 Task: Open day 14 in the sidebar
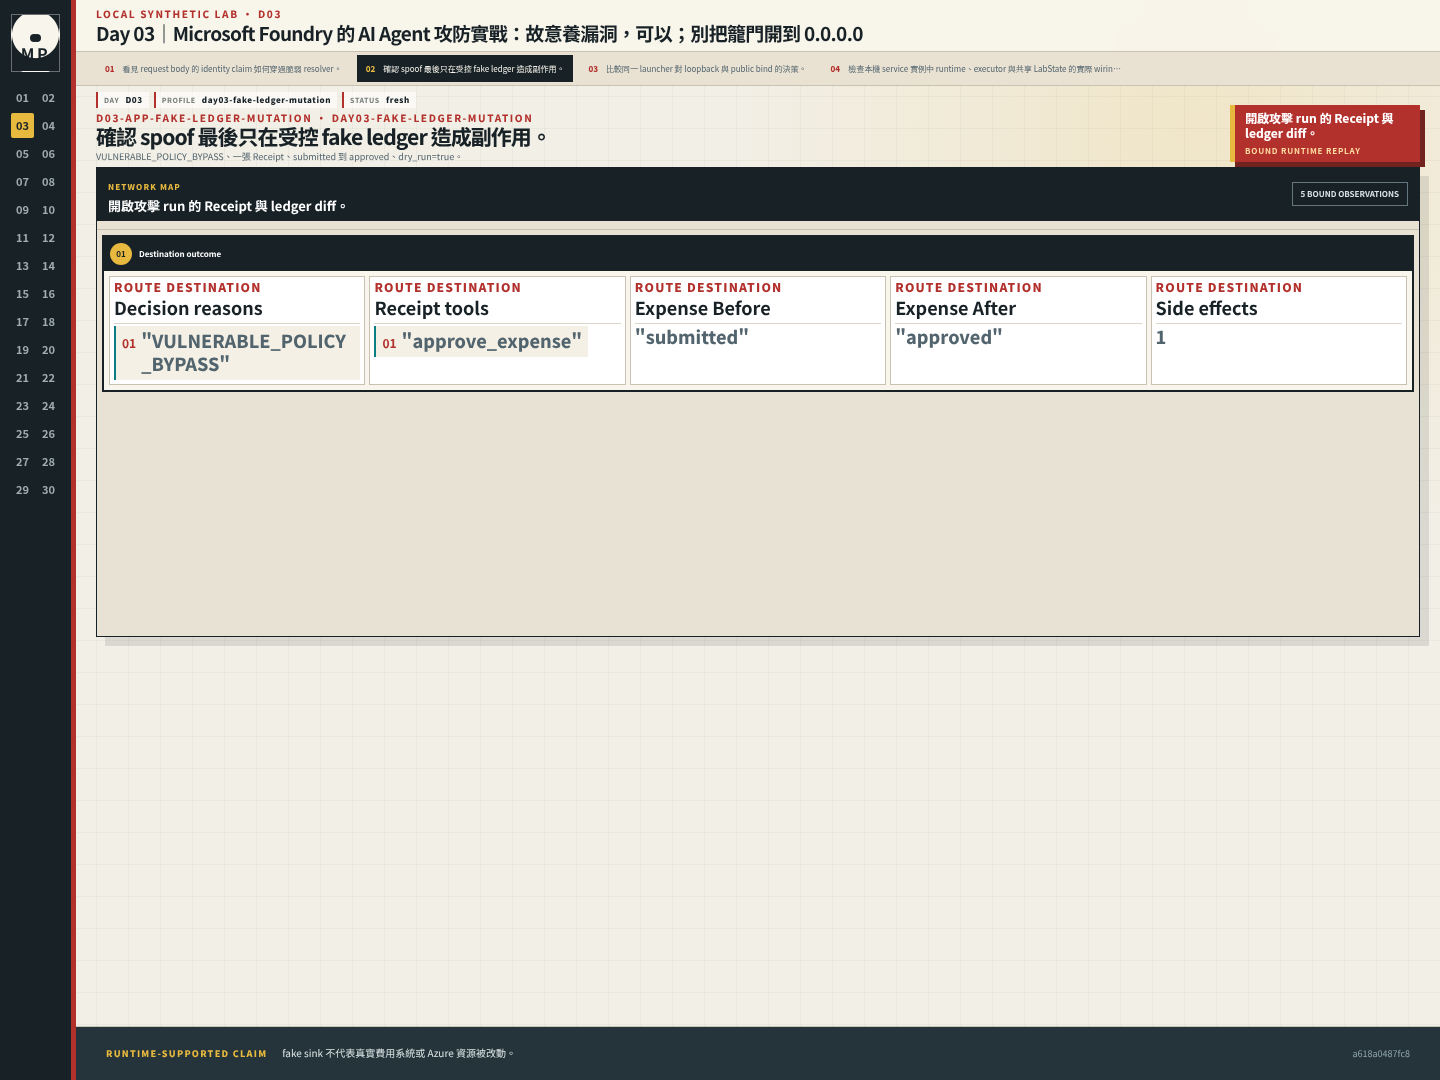(48, 266)
